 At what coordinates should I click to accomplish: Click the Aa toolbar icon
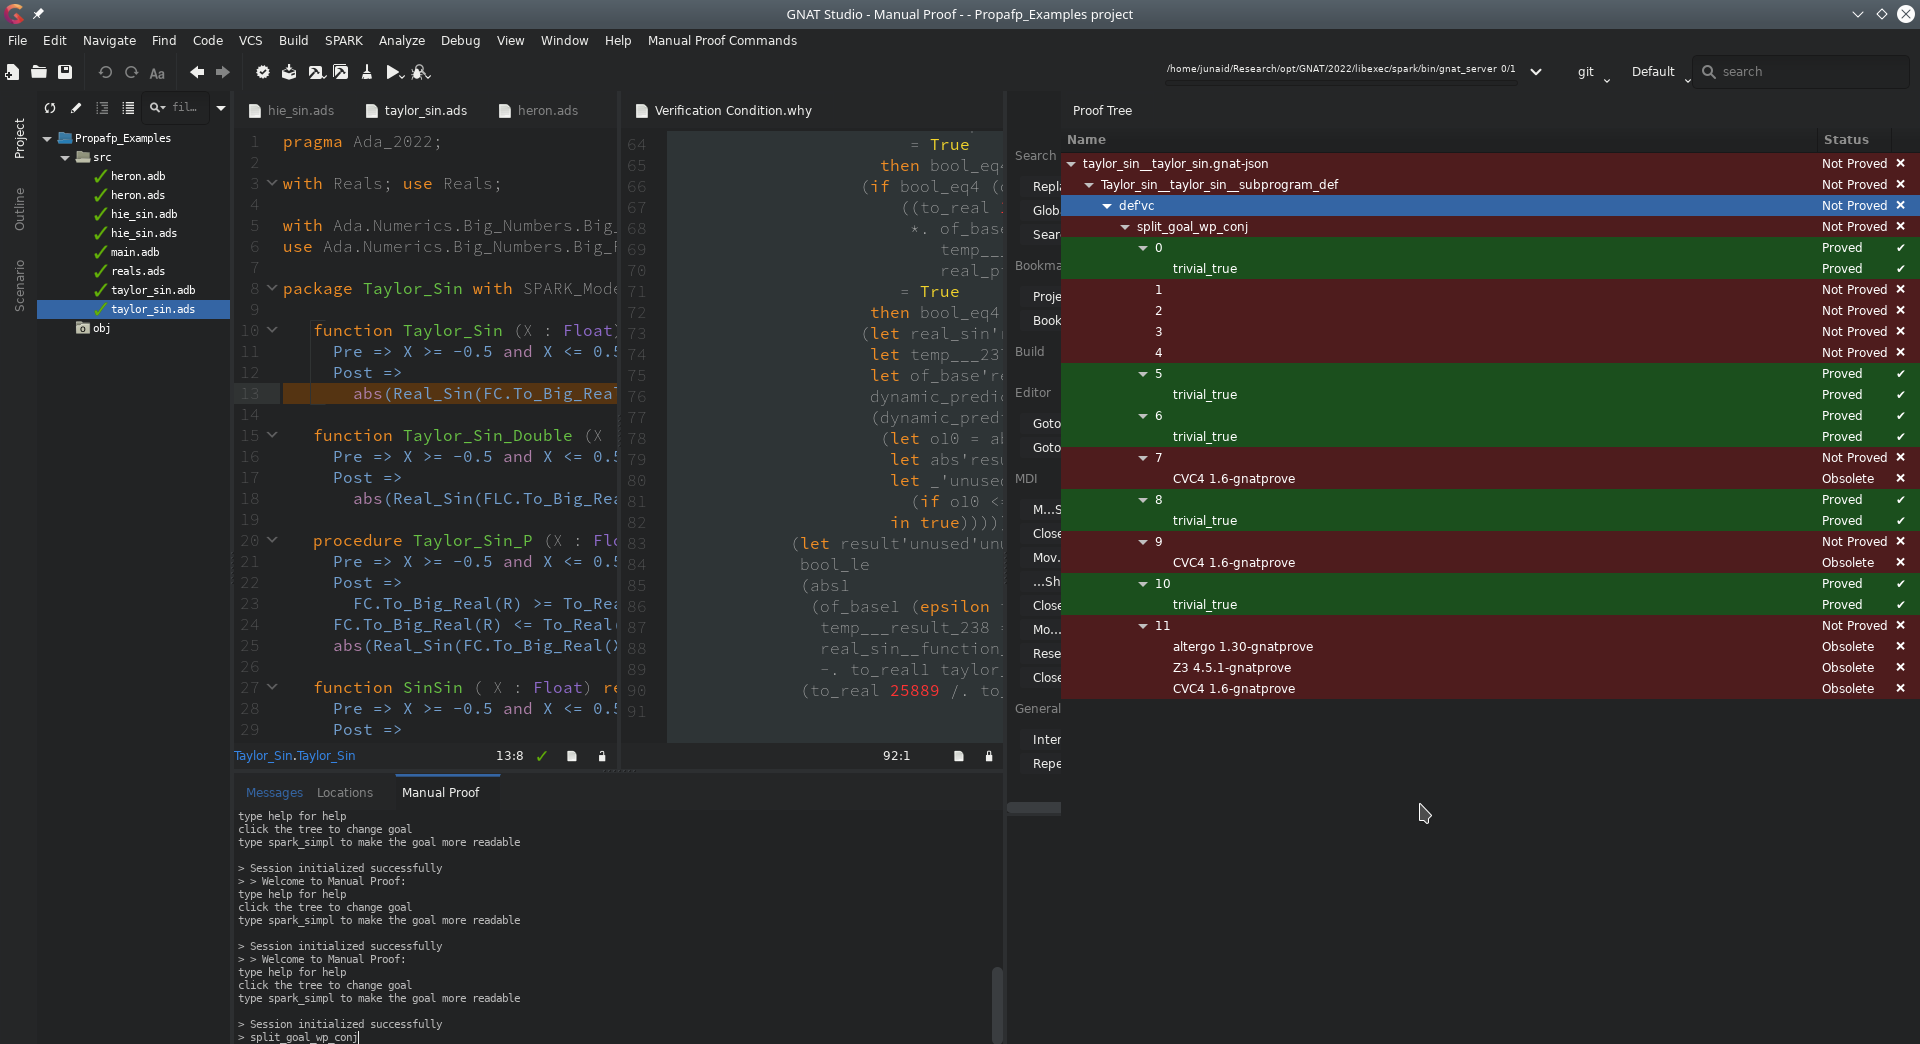[x=157, y=73]
